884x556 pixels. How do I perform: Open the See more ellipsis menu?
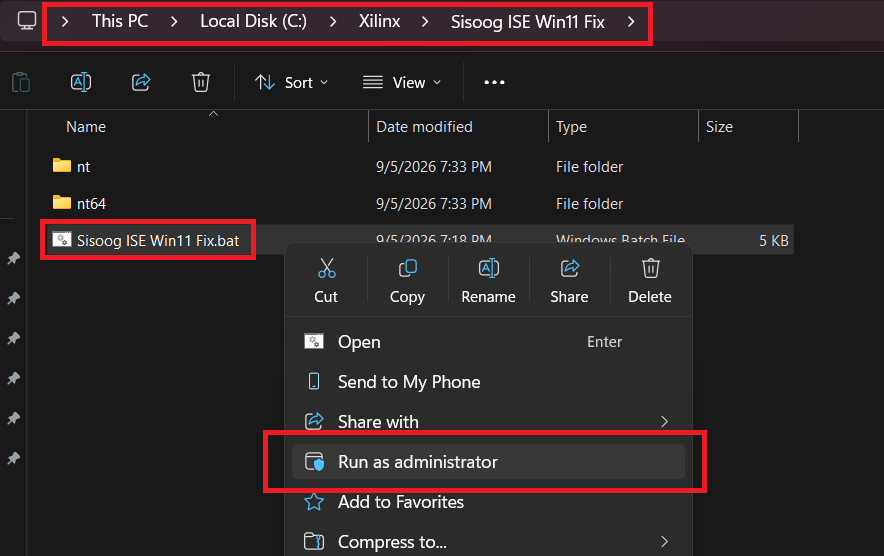[494, 82]
